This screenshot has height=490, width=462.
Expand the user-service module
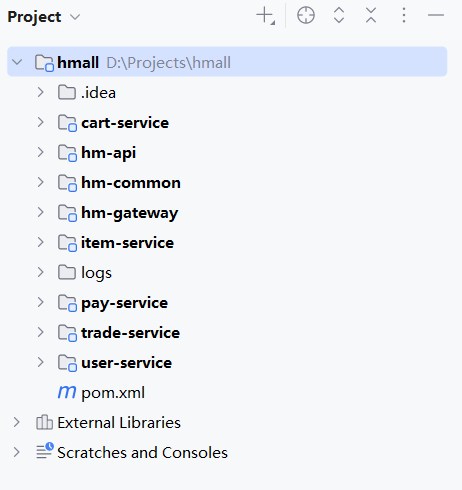pos(40,362)
